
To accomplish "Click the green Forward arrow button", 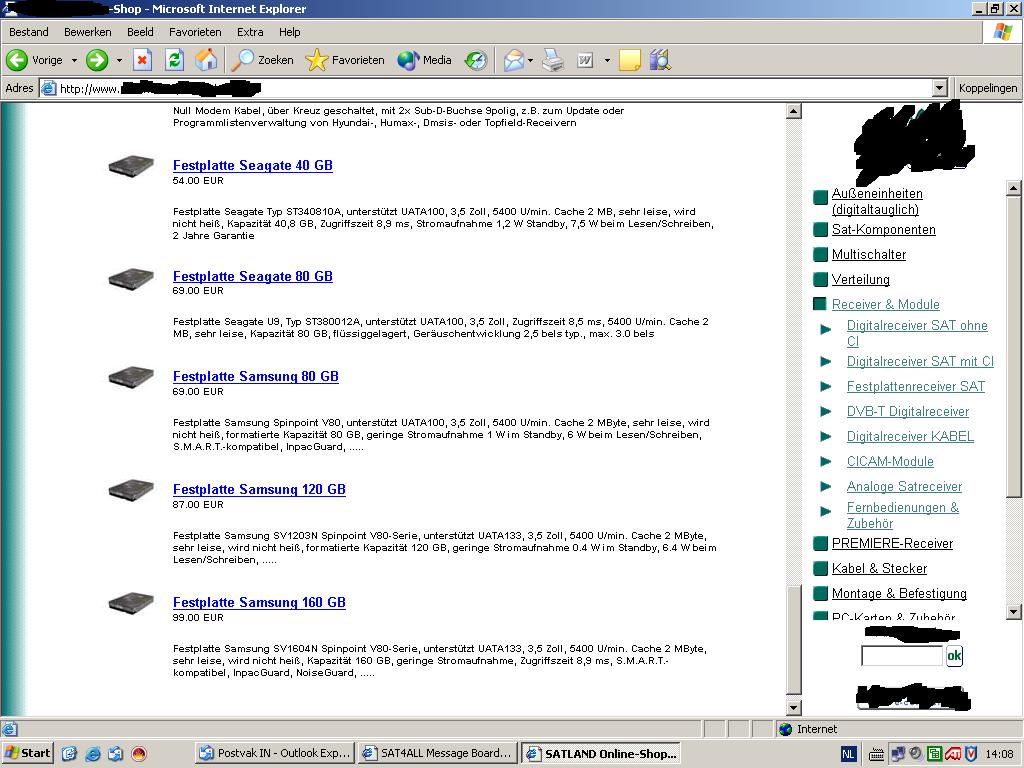I will 97,60.
